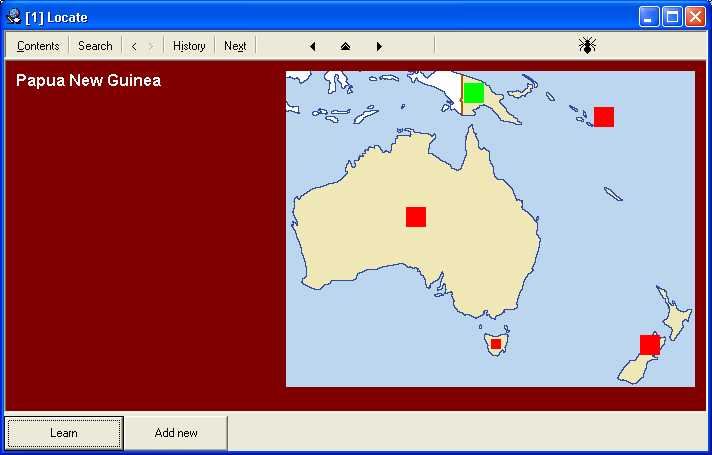712x455 pixels.
Task: Click the up triangle navigation arrow
Action: click(345, 46)
